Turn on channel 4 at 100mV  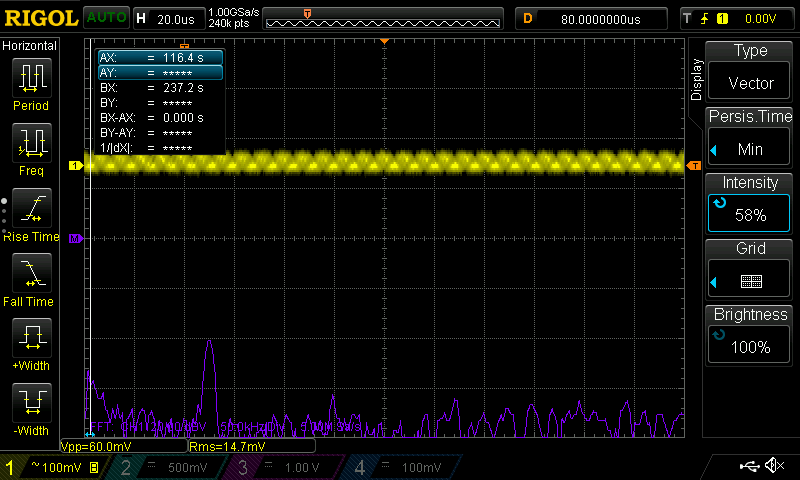(x=402, y=467)
